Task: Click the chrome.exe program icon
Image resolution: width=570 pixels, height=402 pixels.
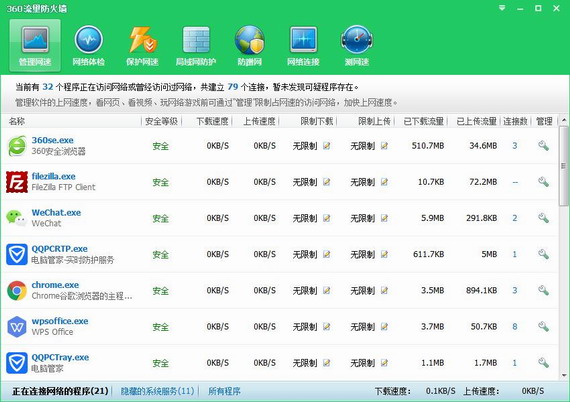Action: [17, 290]
